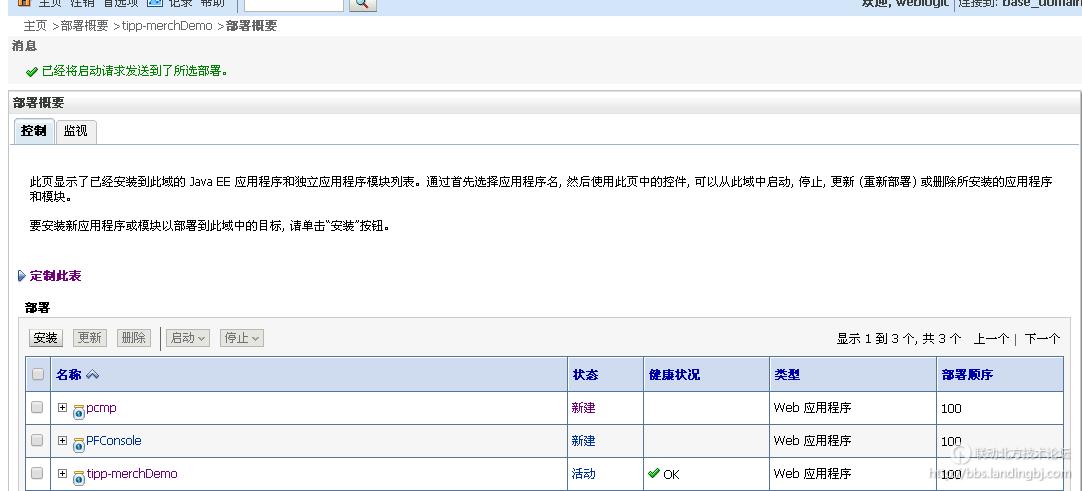The image size is (1082, 491).
Task: Expand the pcmp deployment tree node
Action: coord(62,407)
